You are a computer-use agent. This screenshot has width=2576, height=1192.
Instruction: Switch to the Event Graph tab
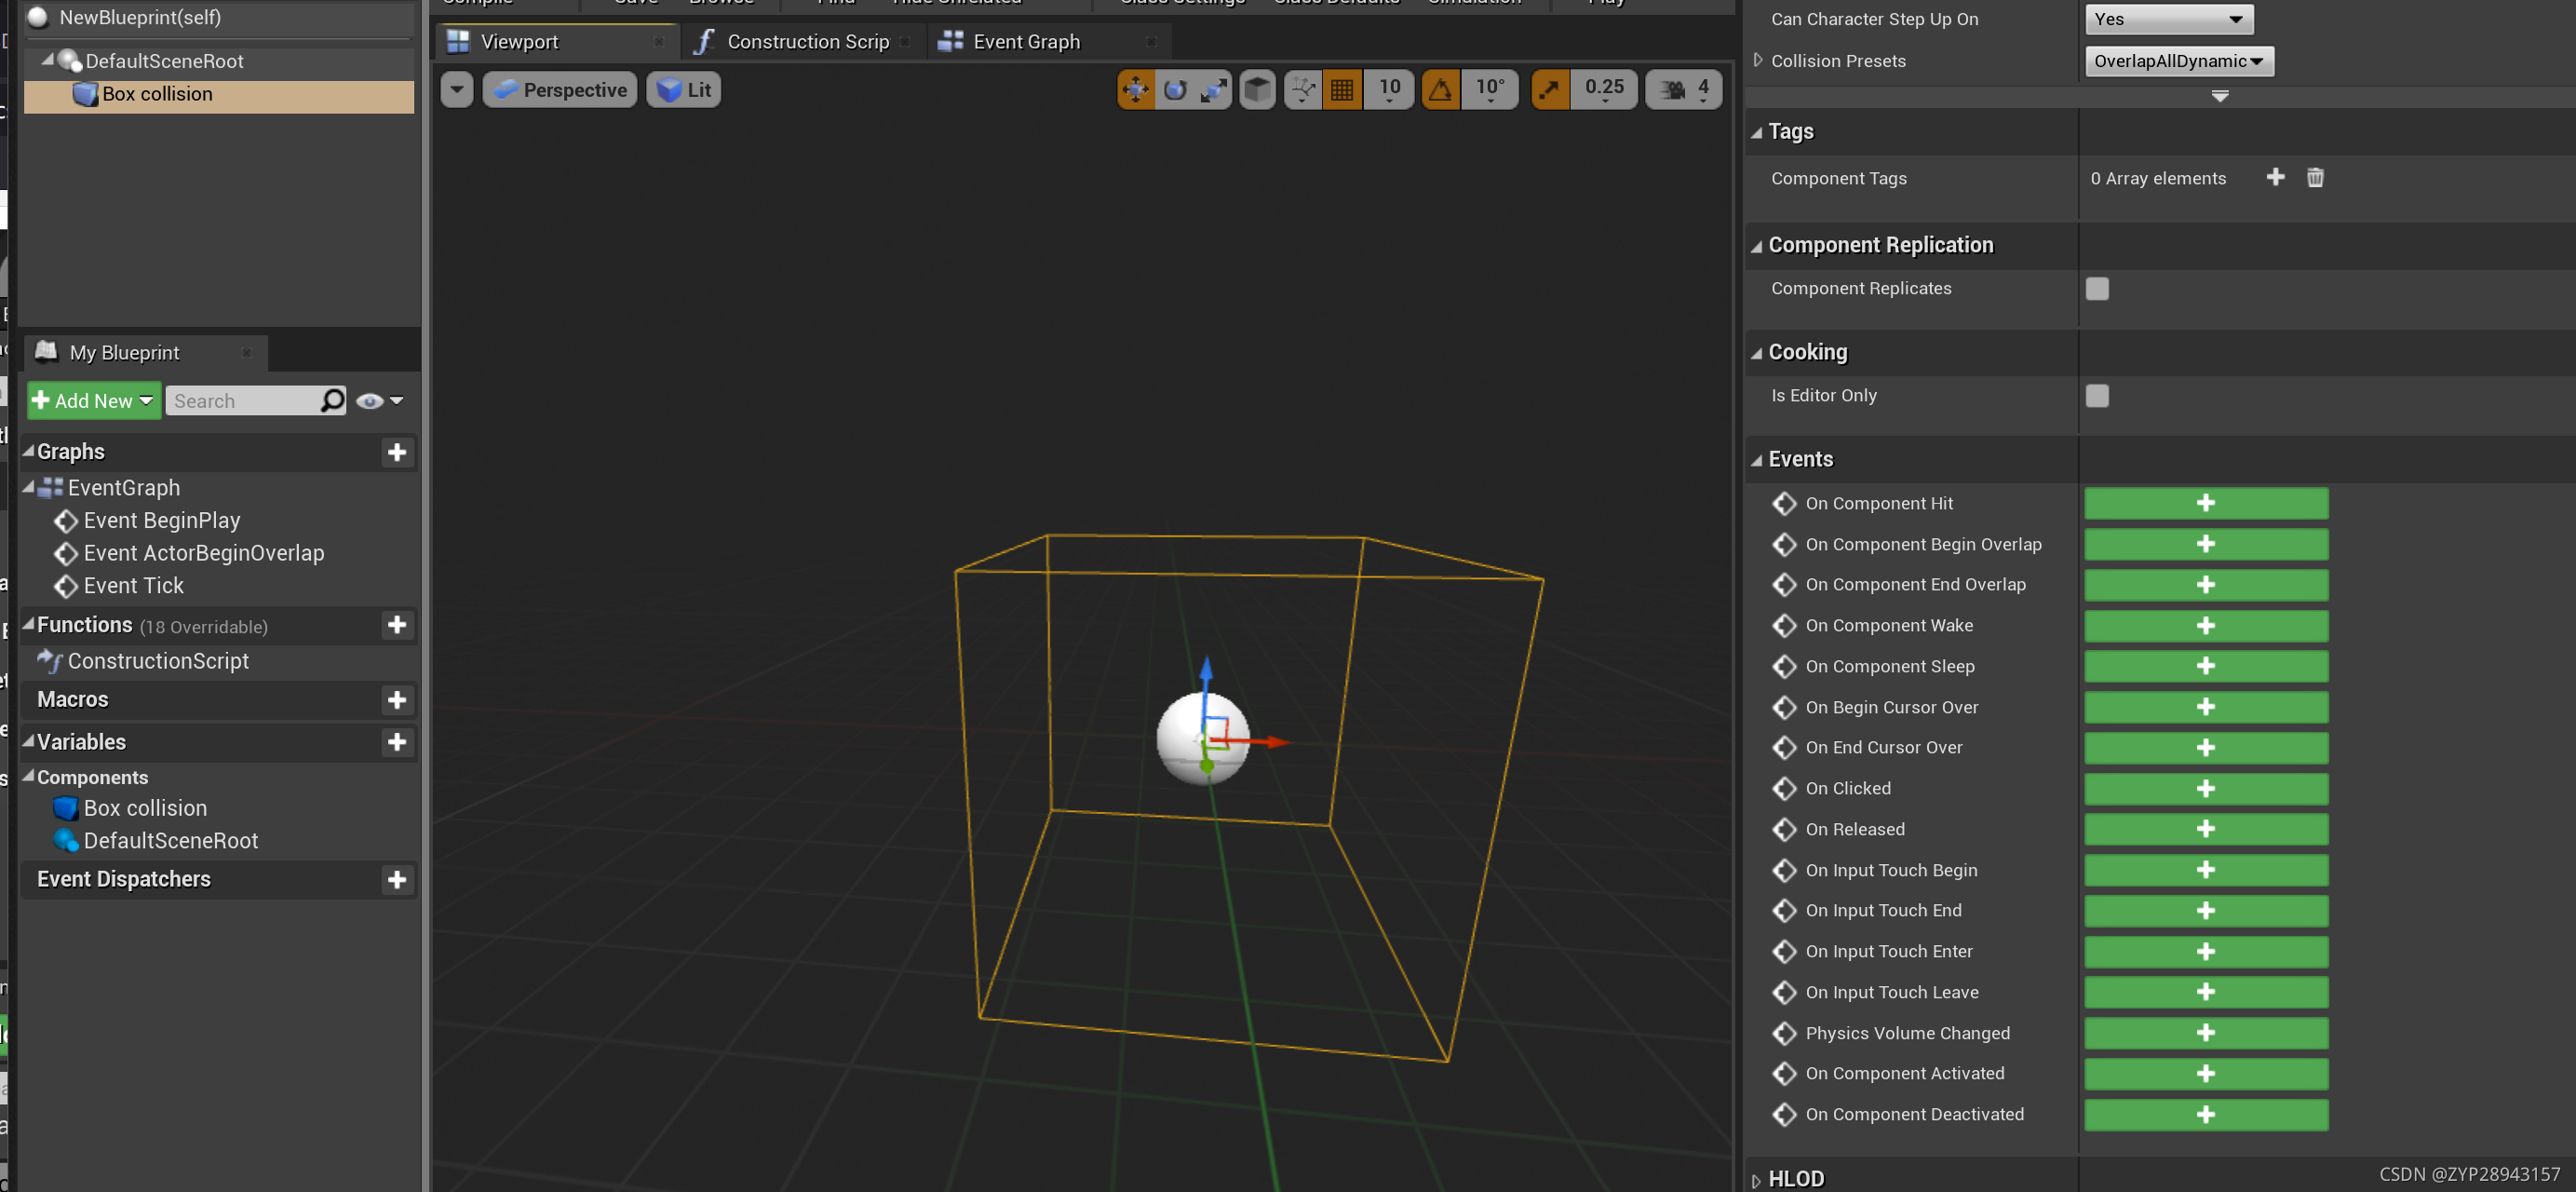point(1048,42)
